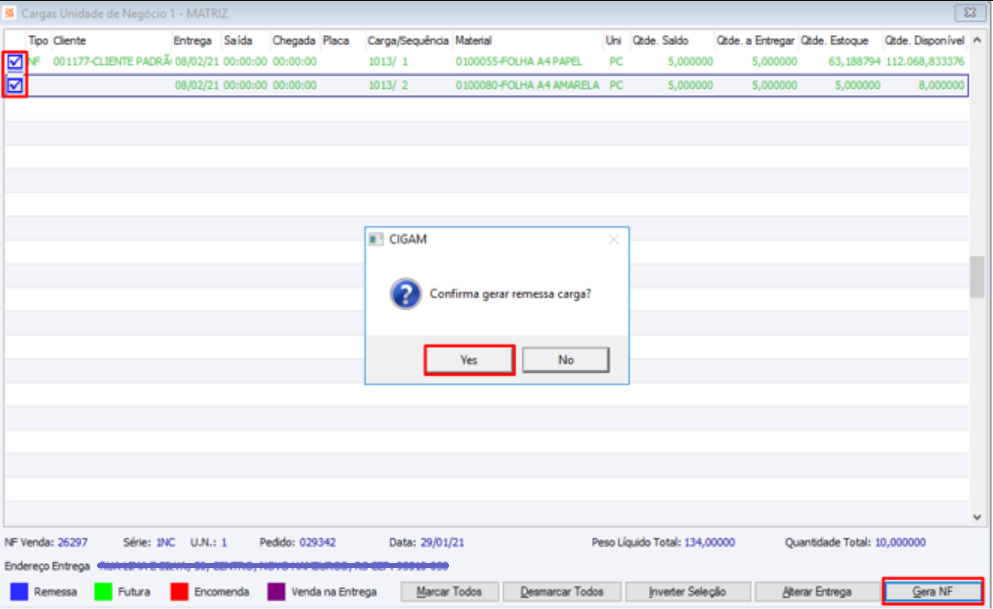This screenshot has height=609, width=993.
Task: Click the Qtde. Disponível column header
Action: click(925, 41)
